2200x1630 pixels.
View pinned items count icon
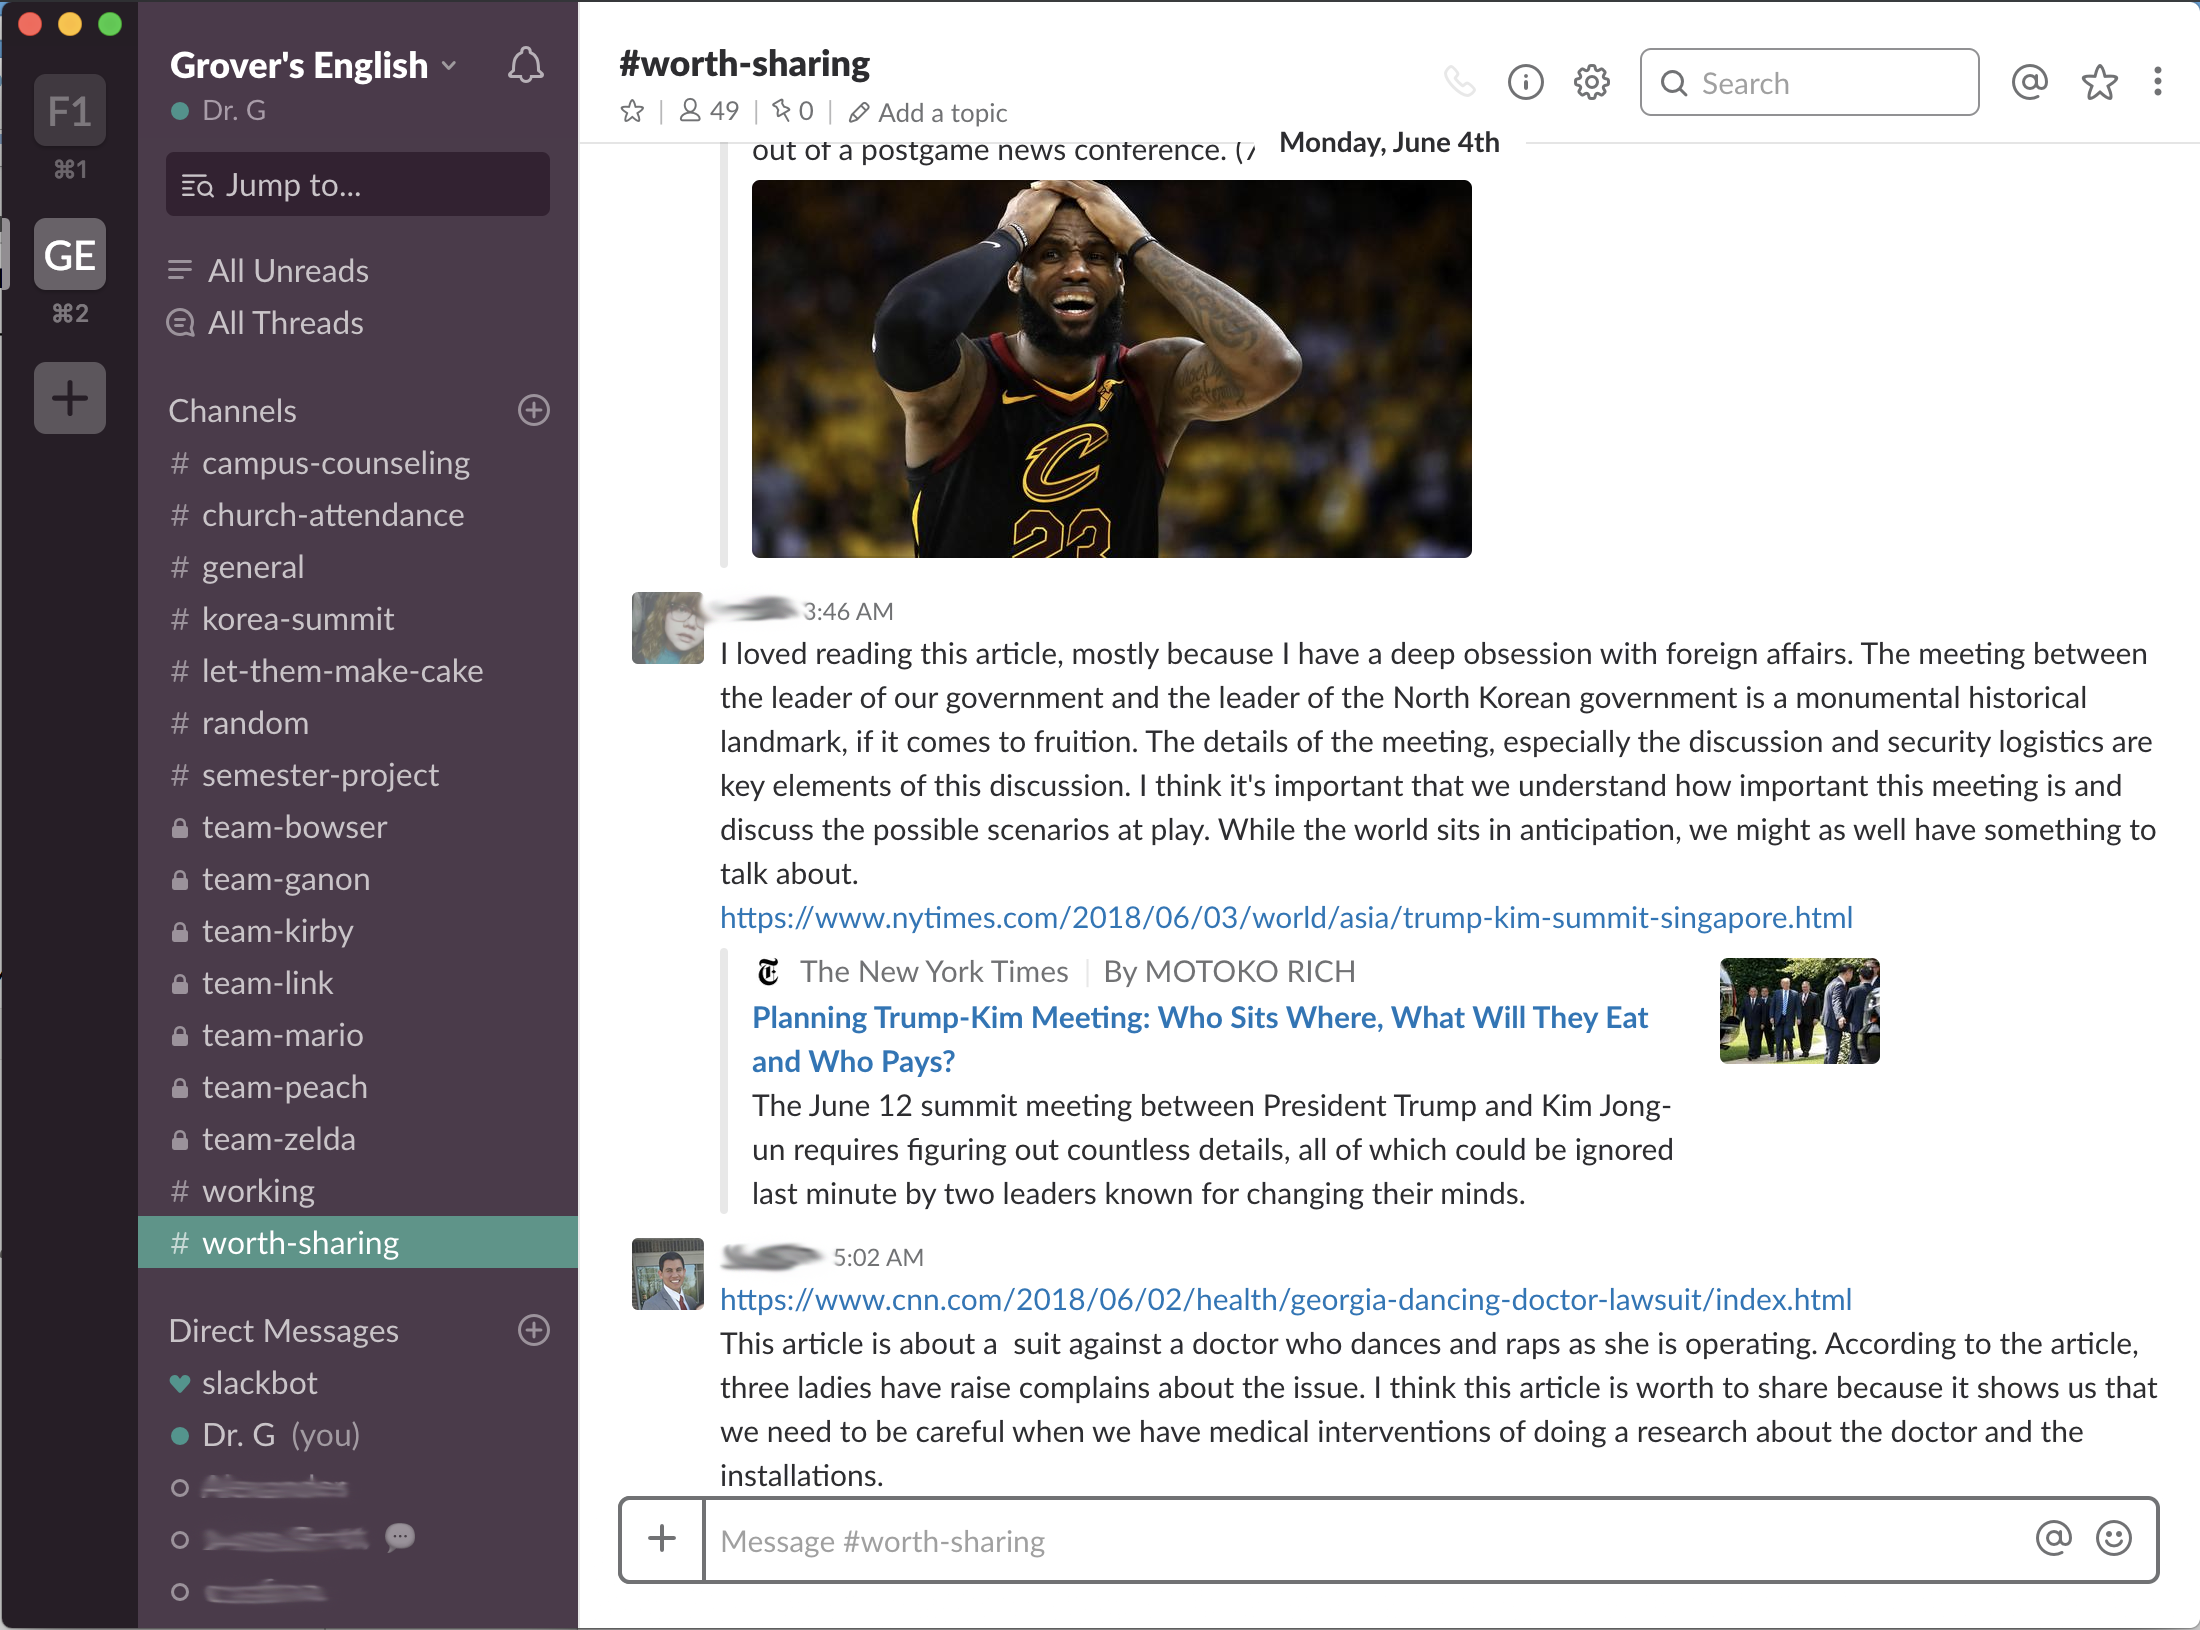point(793,111)
